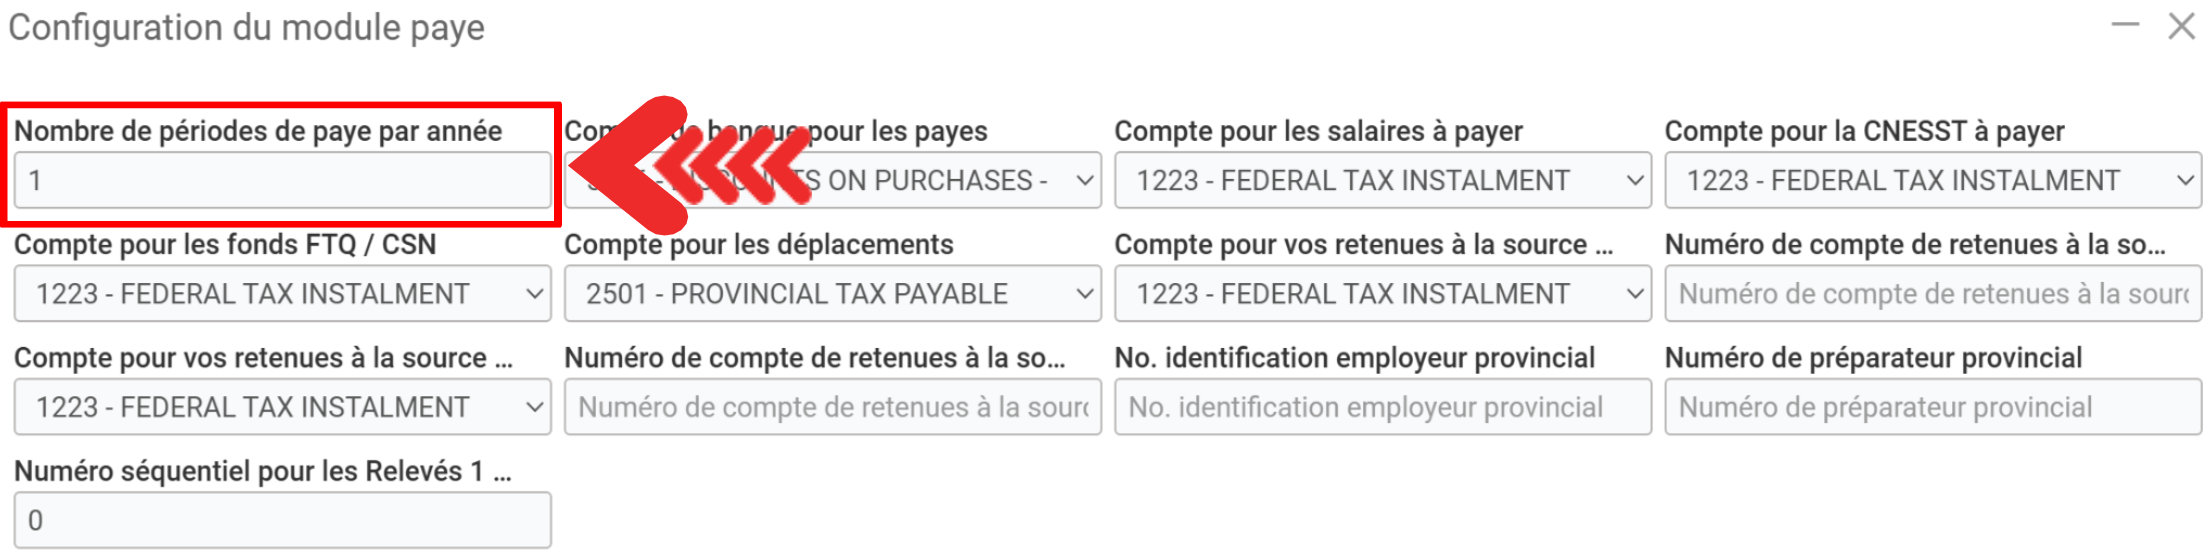
Task: Click the dialog title Configuration du module paye
Action: [246, 28]
